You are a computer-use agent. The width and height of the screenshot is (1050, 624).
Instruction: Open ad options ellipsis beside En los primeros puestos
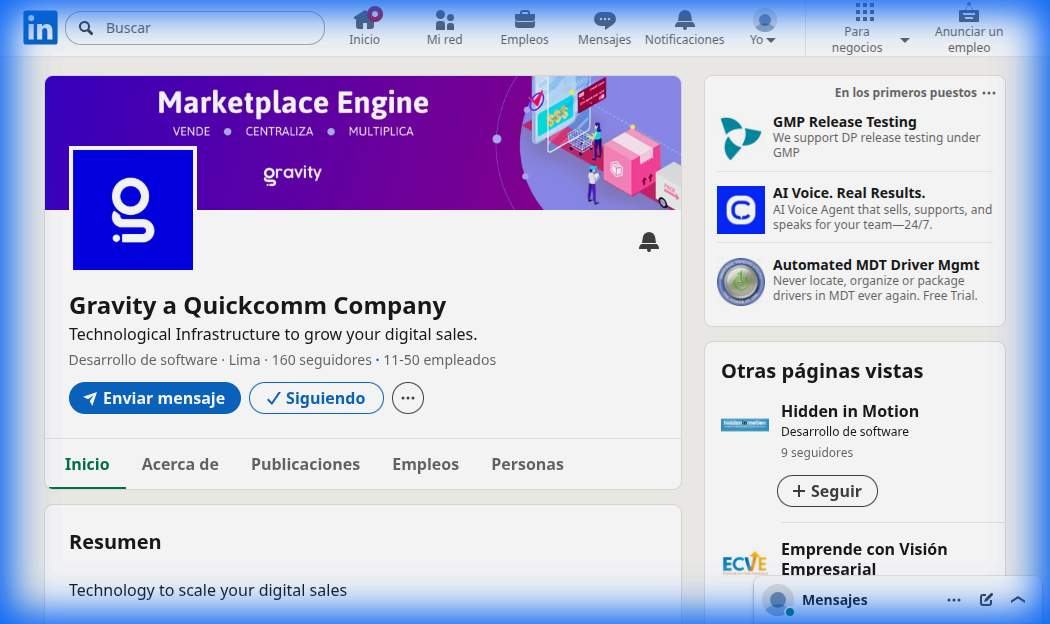pos(989,93)
